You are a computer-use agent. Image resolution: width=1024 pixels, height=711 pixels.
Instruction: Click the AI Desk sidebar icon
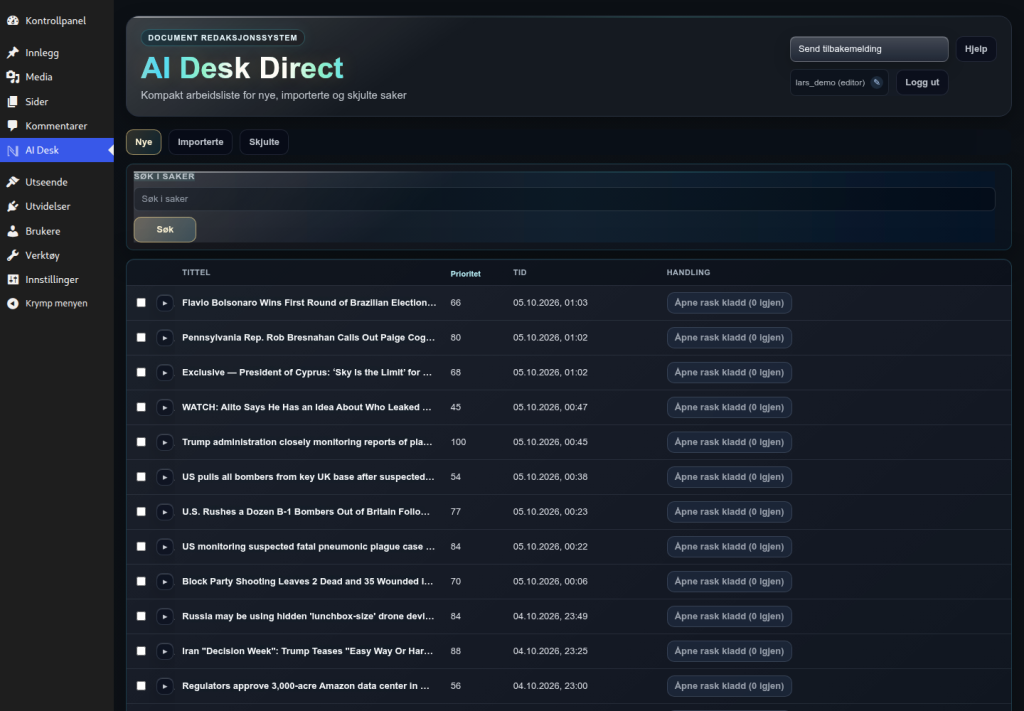coord(12,150)
